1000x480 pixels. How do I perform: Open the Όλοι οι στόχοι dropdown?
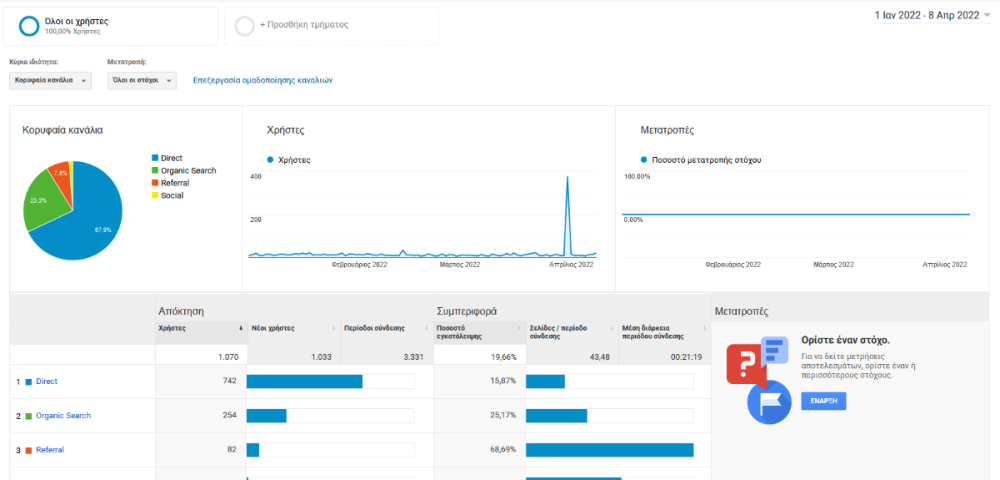tap(141, 80)
